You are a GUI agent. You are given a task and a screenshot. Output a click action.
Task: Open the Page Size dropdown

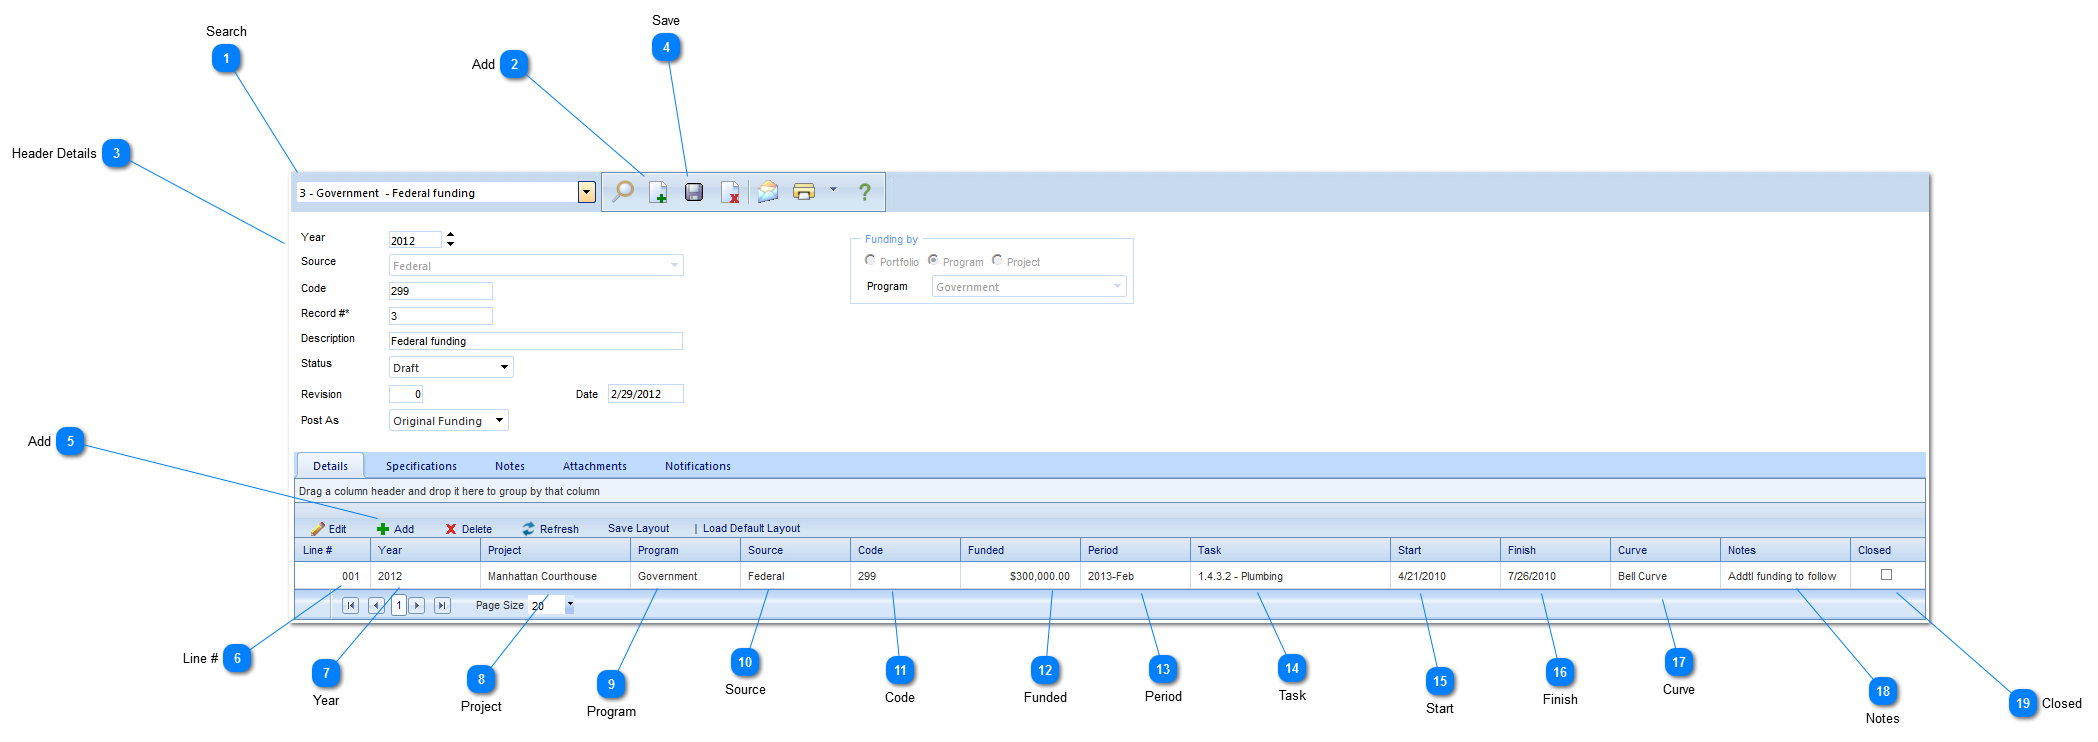click(x=570, y=604)
